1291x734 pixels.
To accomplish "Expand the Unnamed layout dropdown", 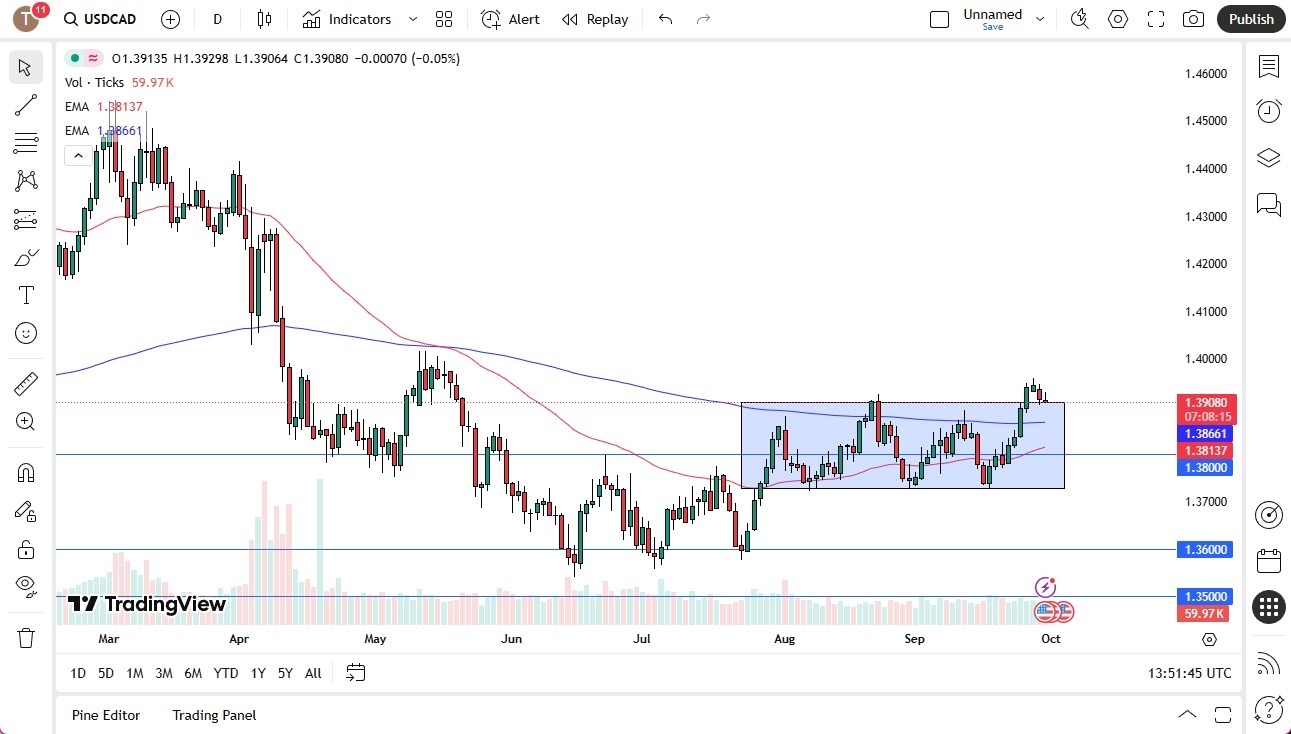I will 1040,18.
